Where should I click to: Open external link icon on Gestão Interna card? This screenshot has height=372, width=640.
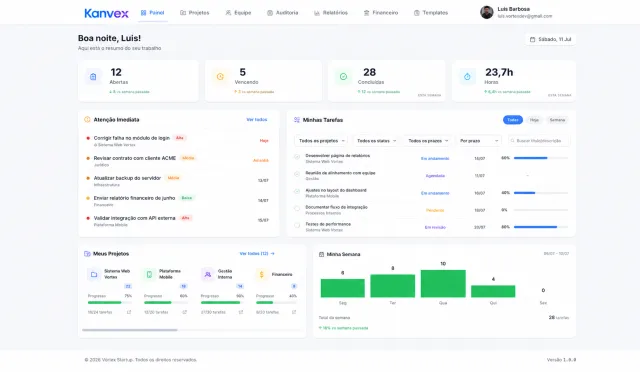[x=241, y=312]
